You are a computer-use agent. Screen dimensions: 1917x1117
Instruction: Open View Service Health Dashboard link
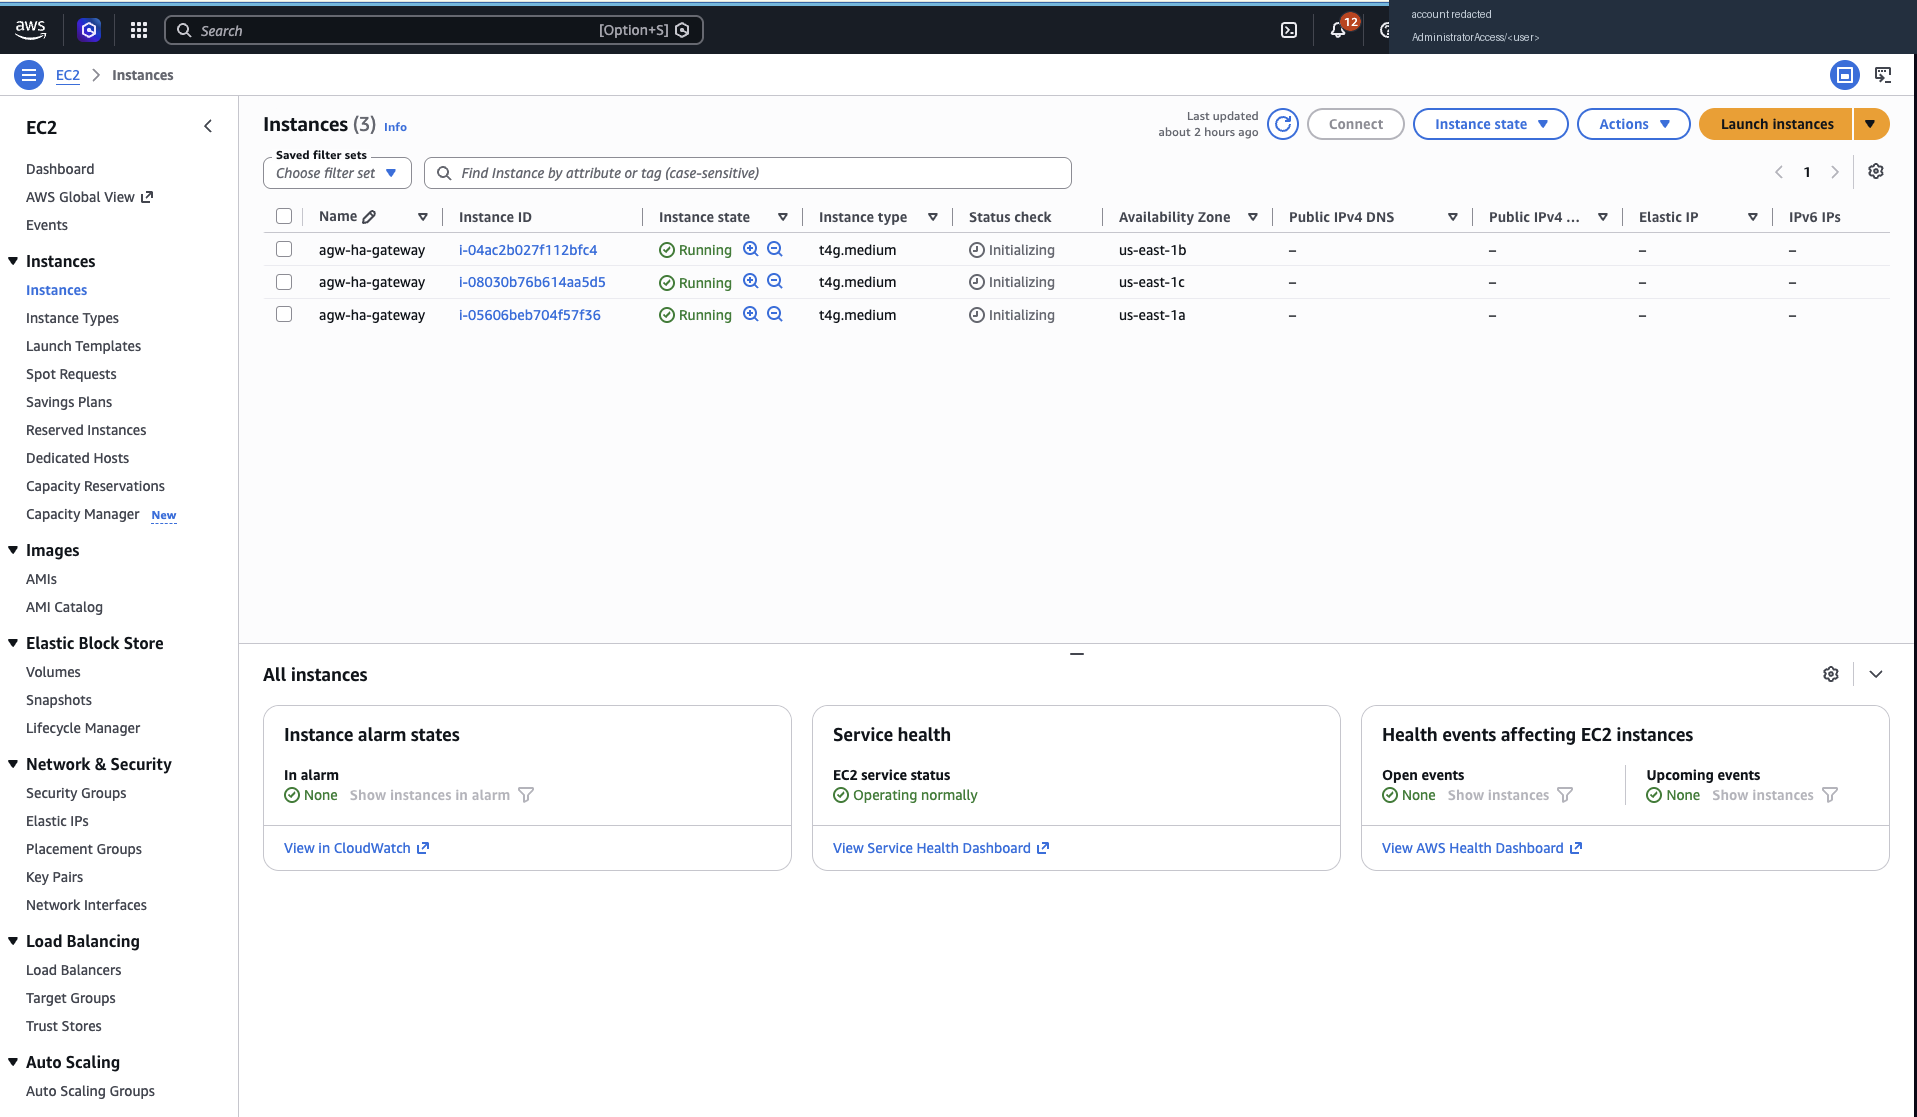941,848
